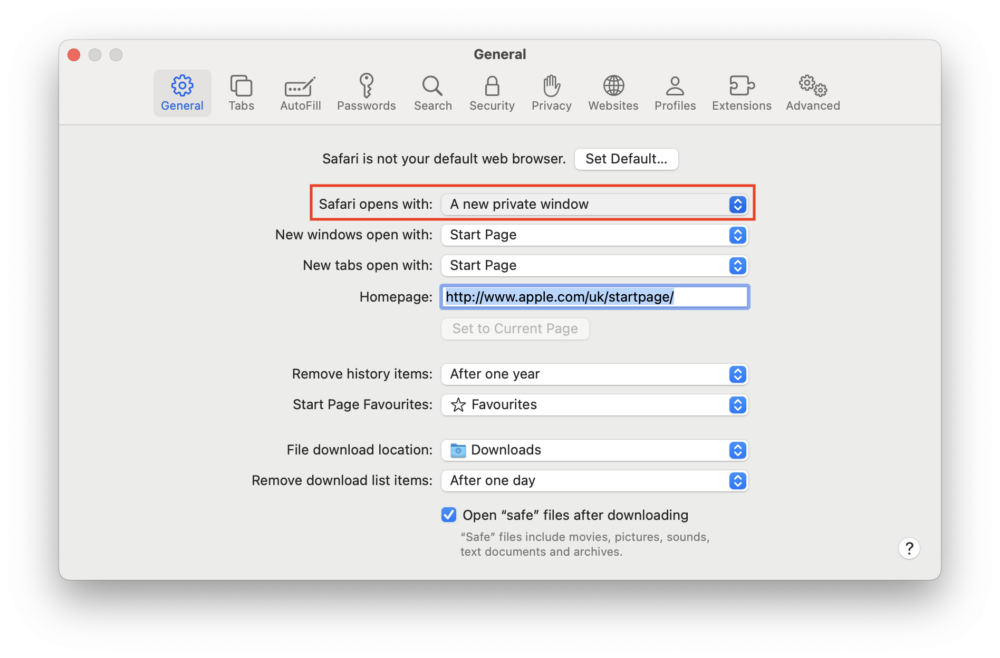Select the Homepage URL field
Image resolution: width=1000 pixels, height=658 pixels.
(594, 296)
